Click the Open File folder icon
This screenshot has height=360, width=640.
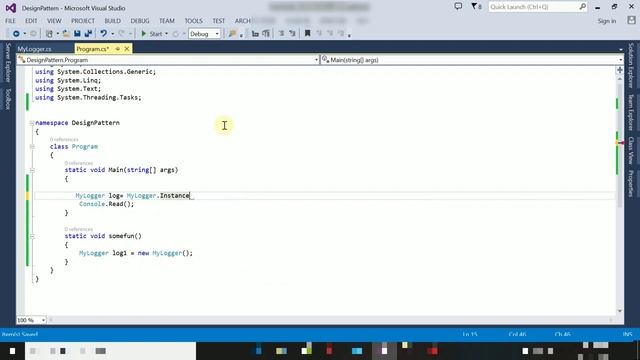[x=66, y=34]
